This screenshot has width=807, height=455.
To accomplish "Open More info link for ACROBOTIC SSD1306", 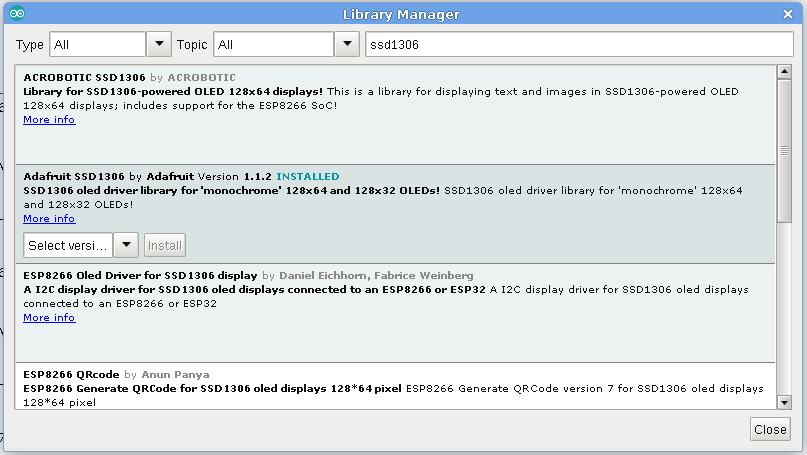I will [x=49, y=120].
